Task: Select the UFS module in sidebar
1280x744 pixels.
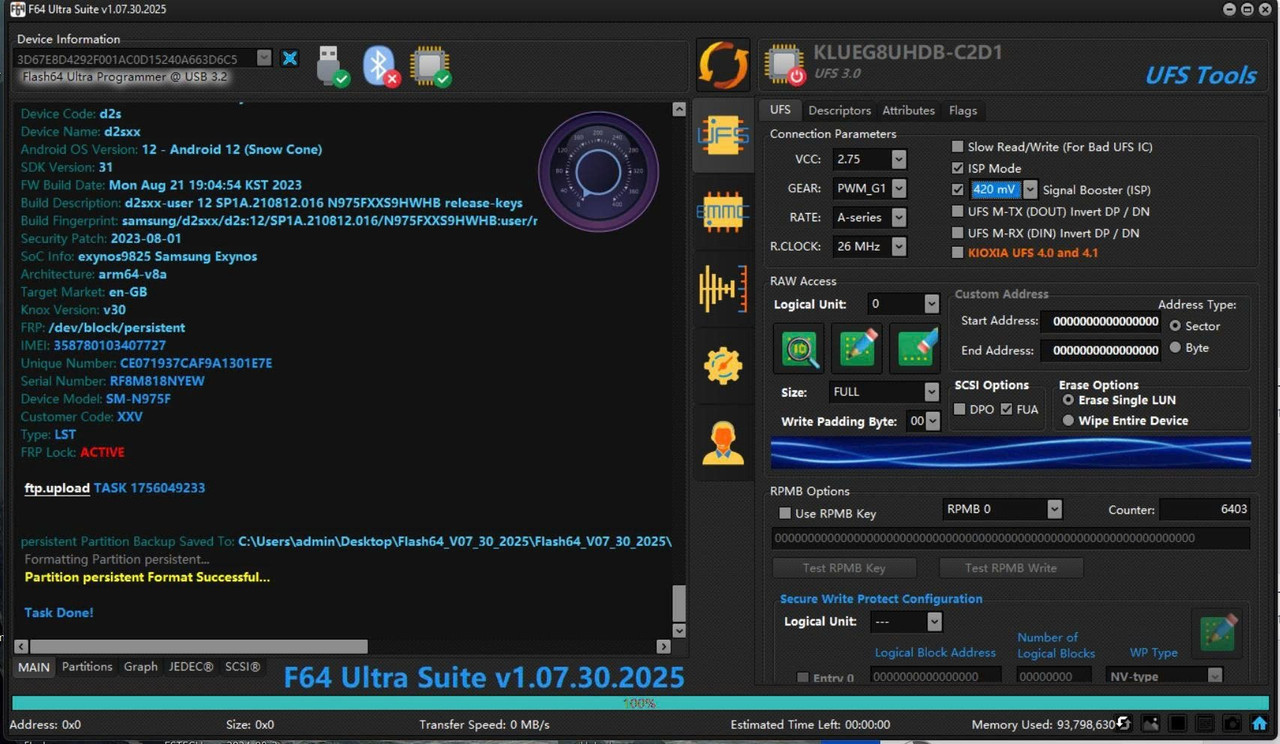Action: (x=723, y=135)
